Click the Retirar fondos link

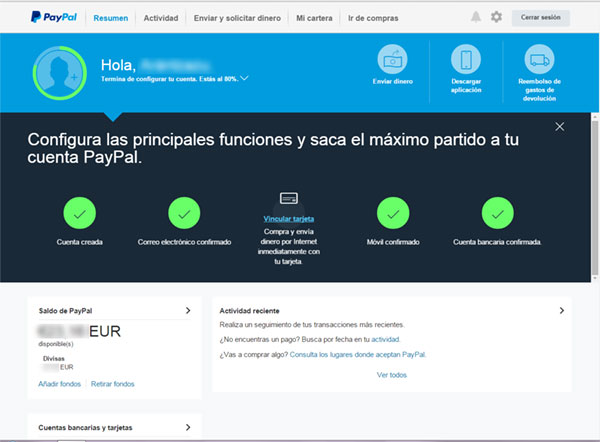pyautogui.click(x=112, y=384)
